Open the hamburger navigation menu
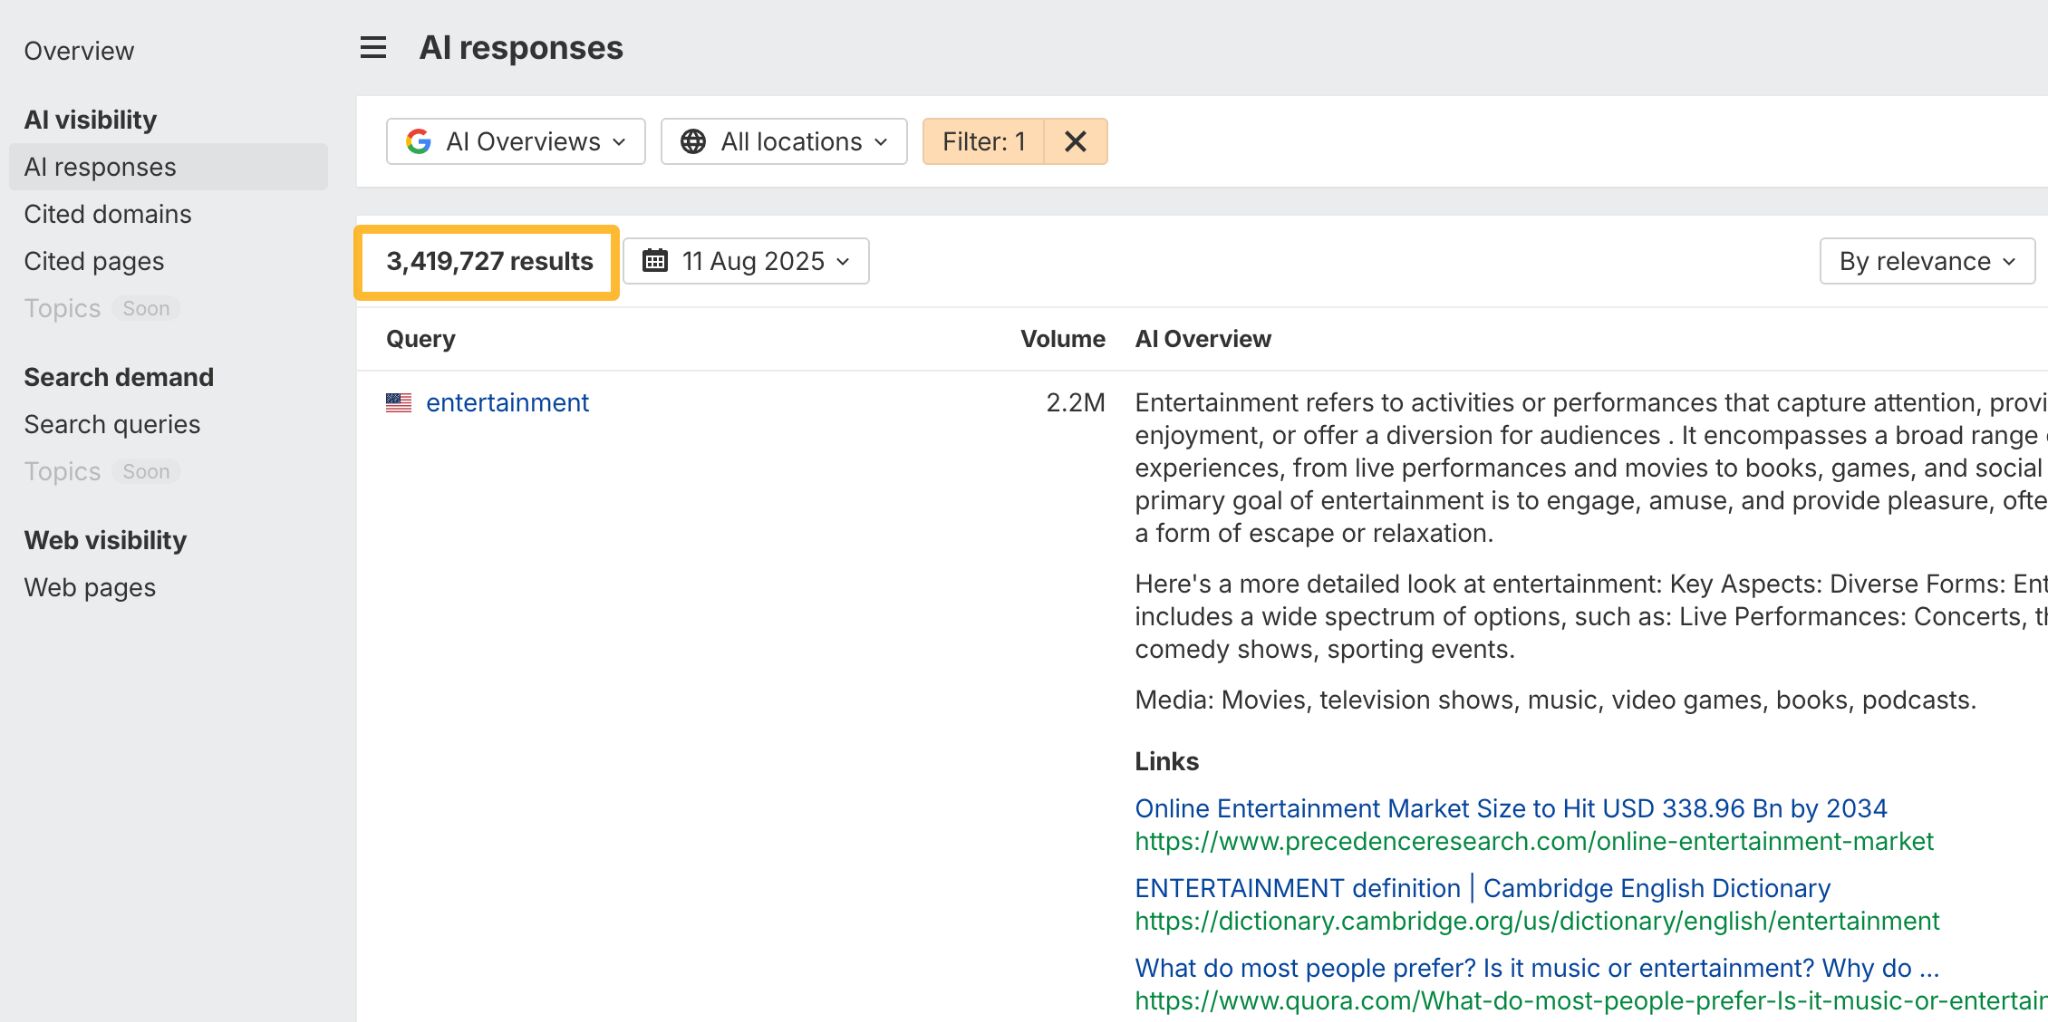 pos(371,46)
